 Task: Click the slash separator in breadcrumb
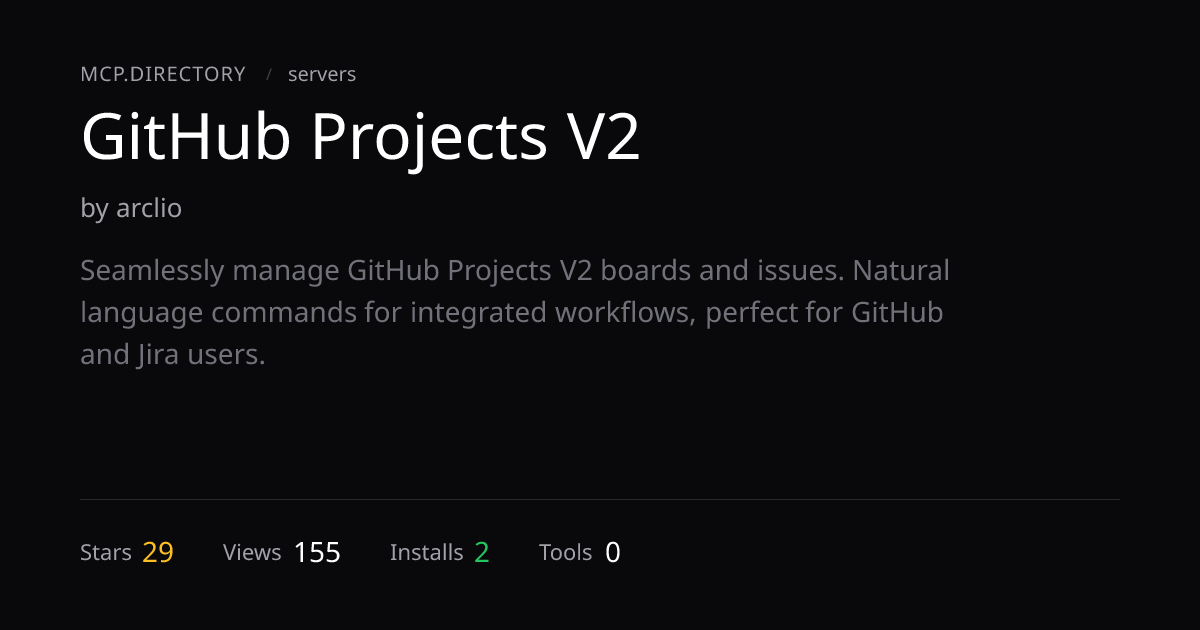click(269, 75)
